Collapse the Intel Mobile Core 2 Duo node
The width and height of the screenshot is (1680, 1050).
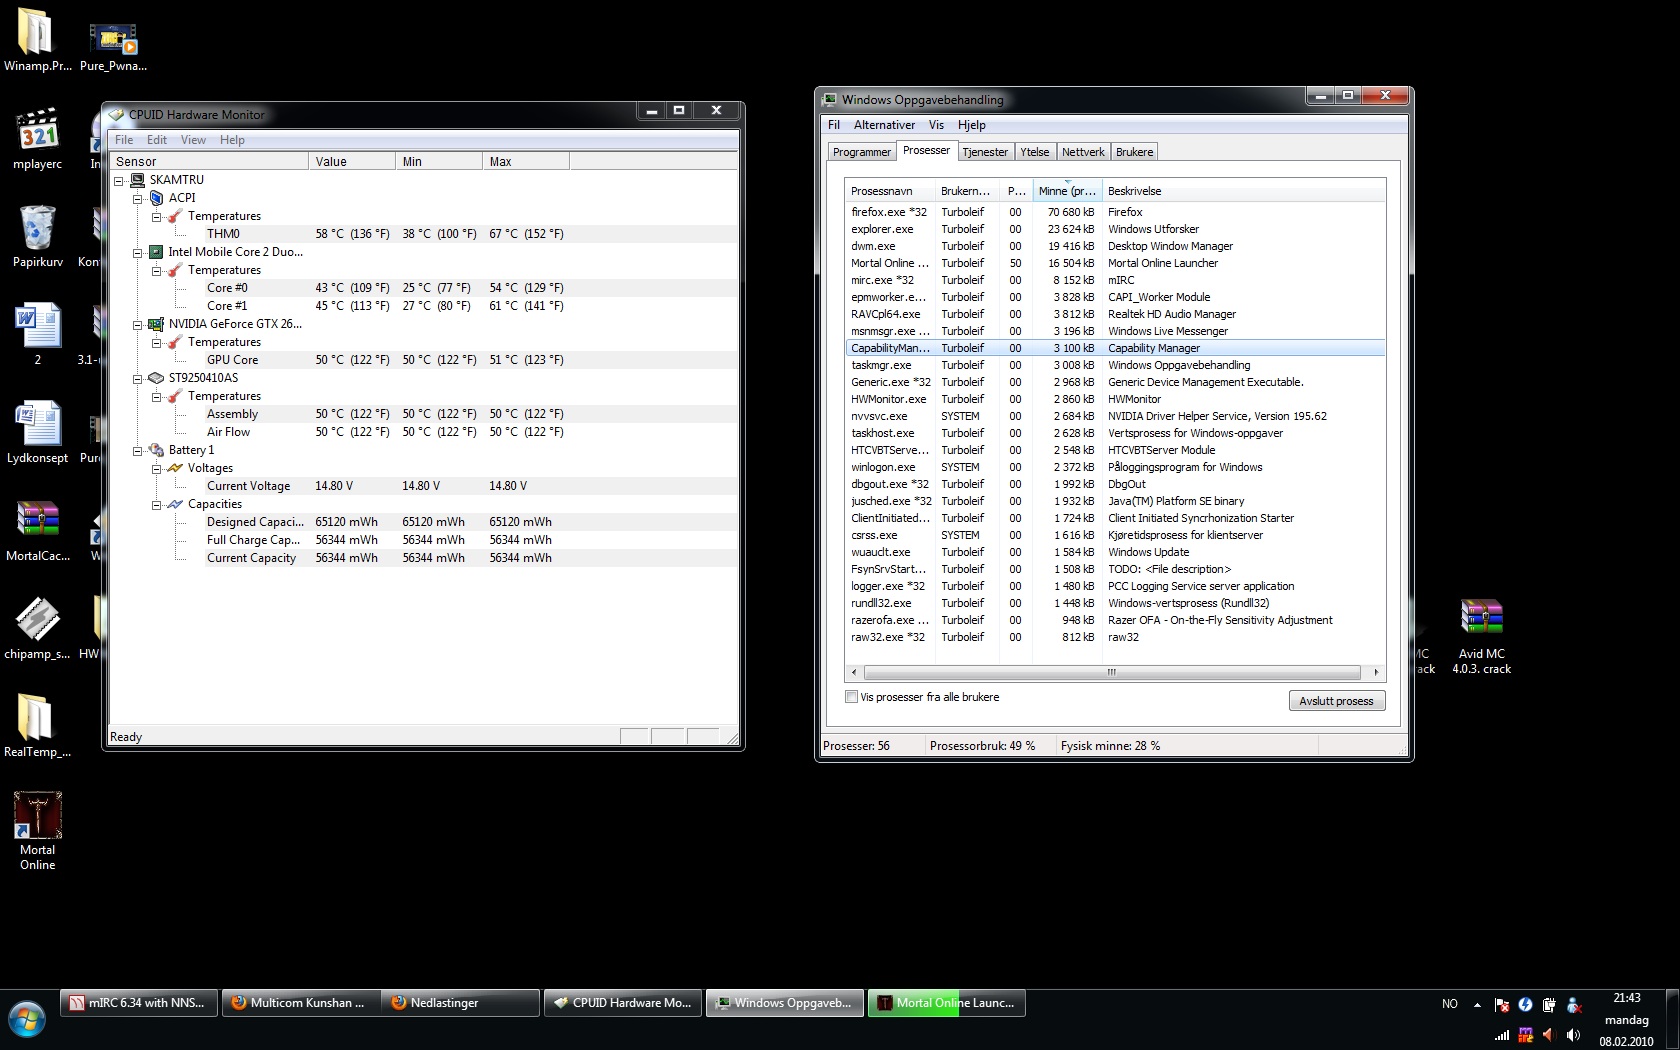tap(138, 253)
